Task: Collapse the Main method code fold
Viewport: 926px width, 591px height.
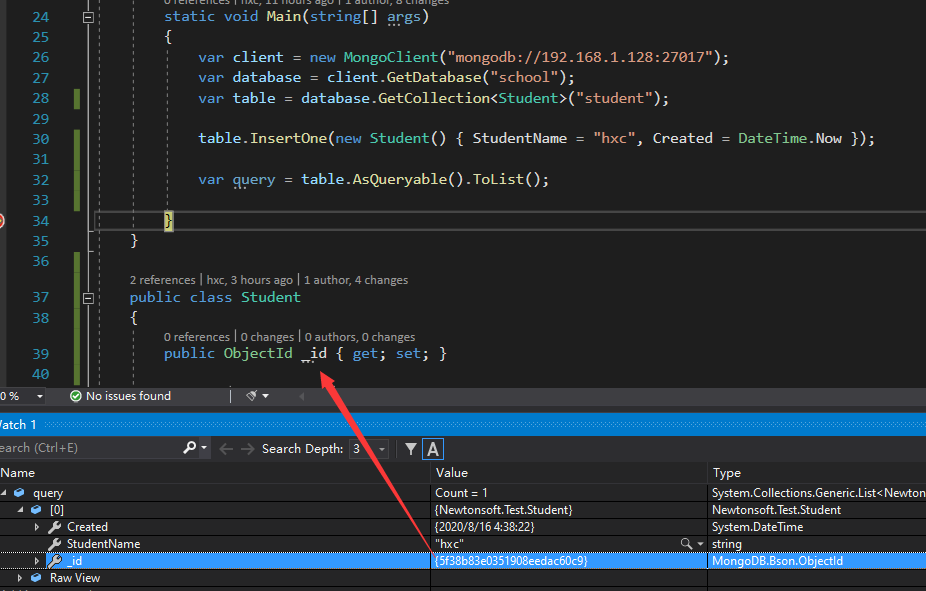Action: coord(89,17)
